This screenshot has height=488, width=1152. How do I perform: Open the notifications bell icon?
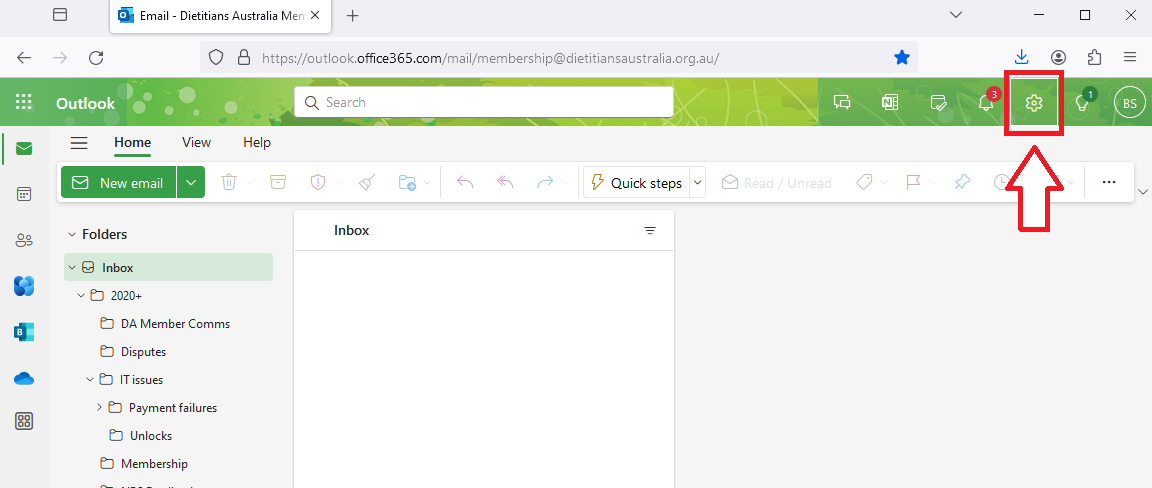tap(986, 102)
